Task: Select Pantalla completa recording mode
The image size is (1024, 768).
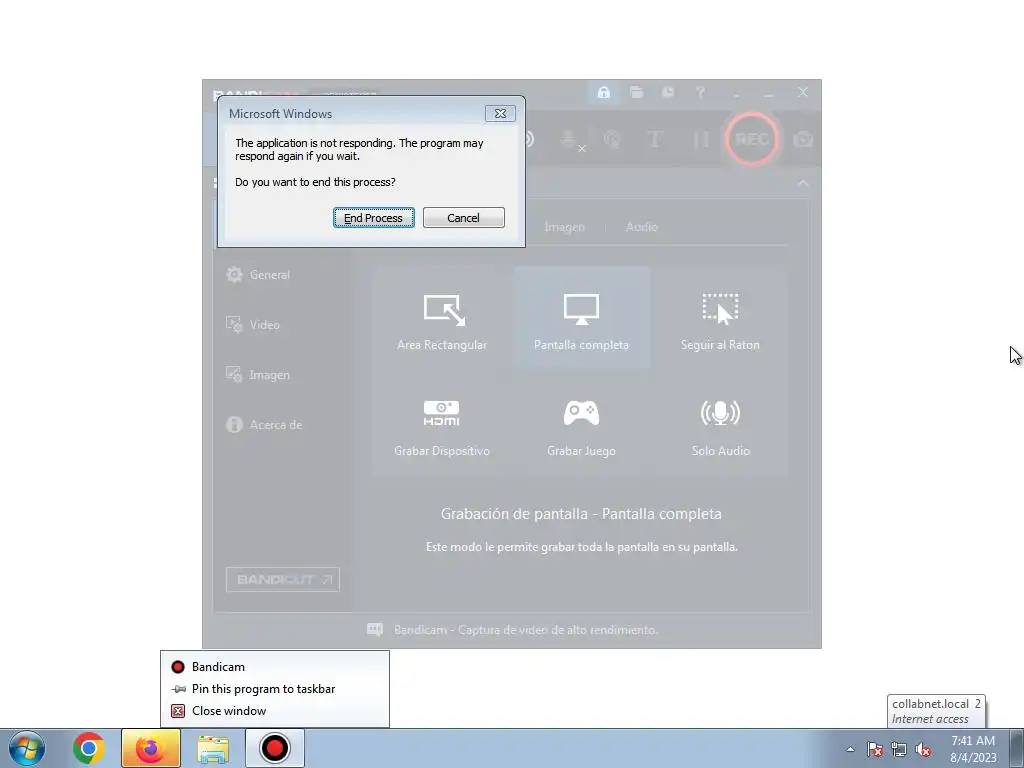Action: [581, 320]
